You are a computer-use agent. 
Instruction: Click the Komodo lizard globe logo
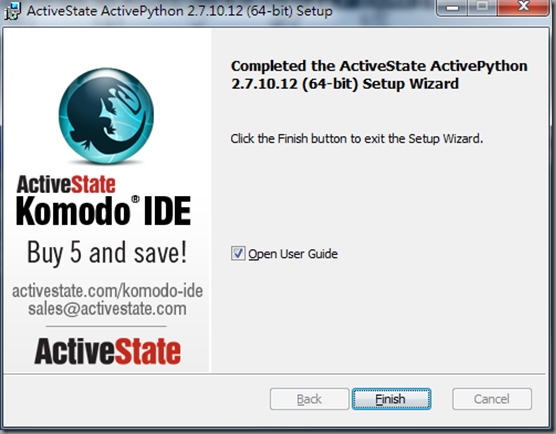[106, 116]
